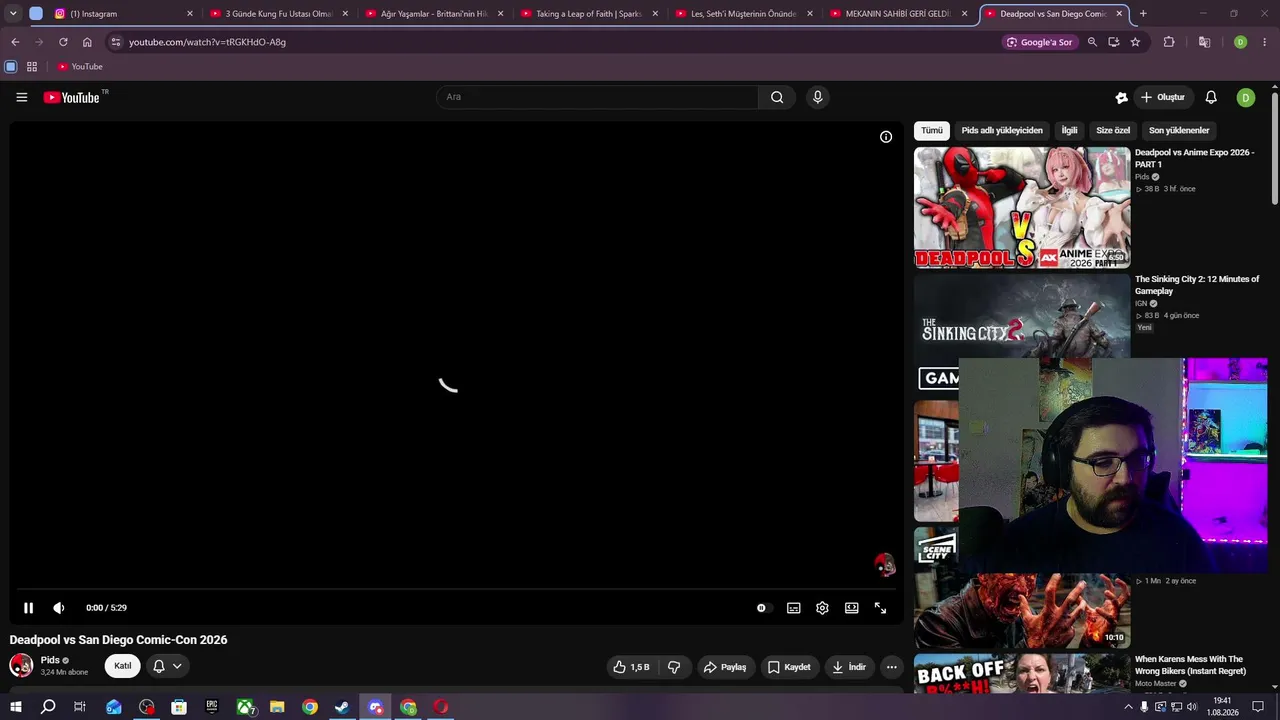Launch Steam from the taskbar
Screen dimensions: 1280x720
tap(342, 707)
